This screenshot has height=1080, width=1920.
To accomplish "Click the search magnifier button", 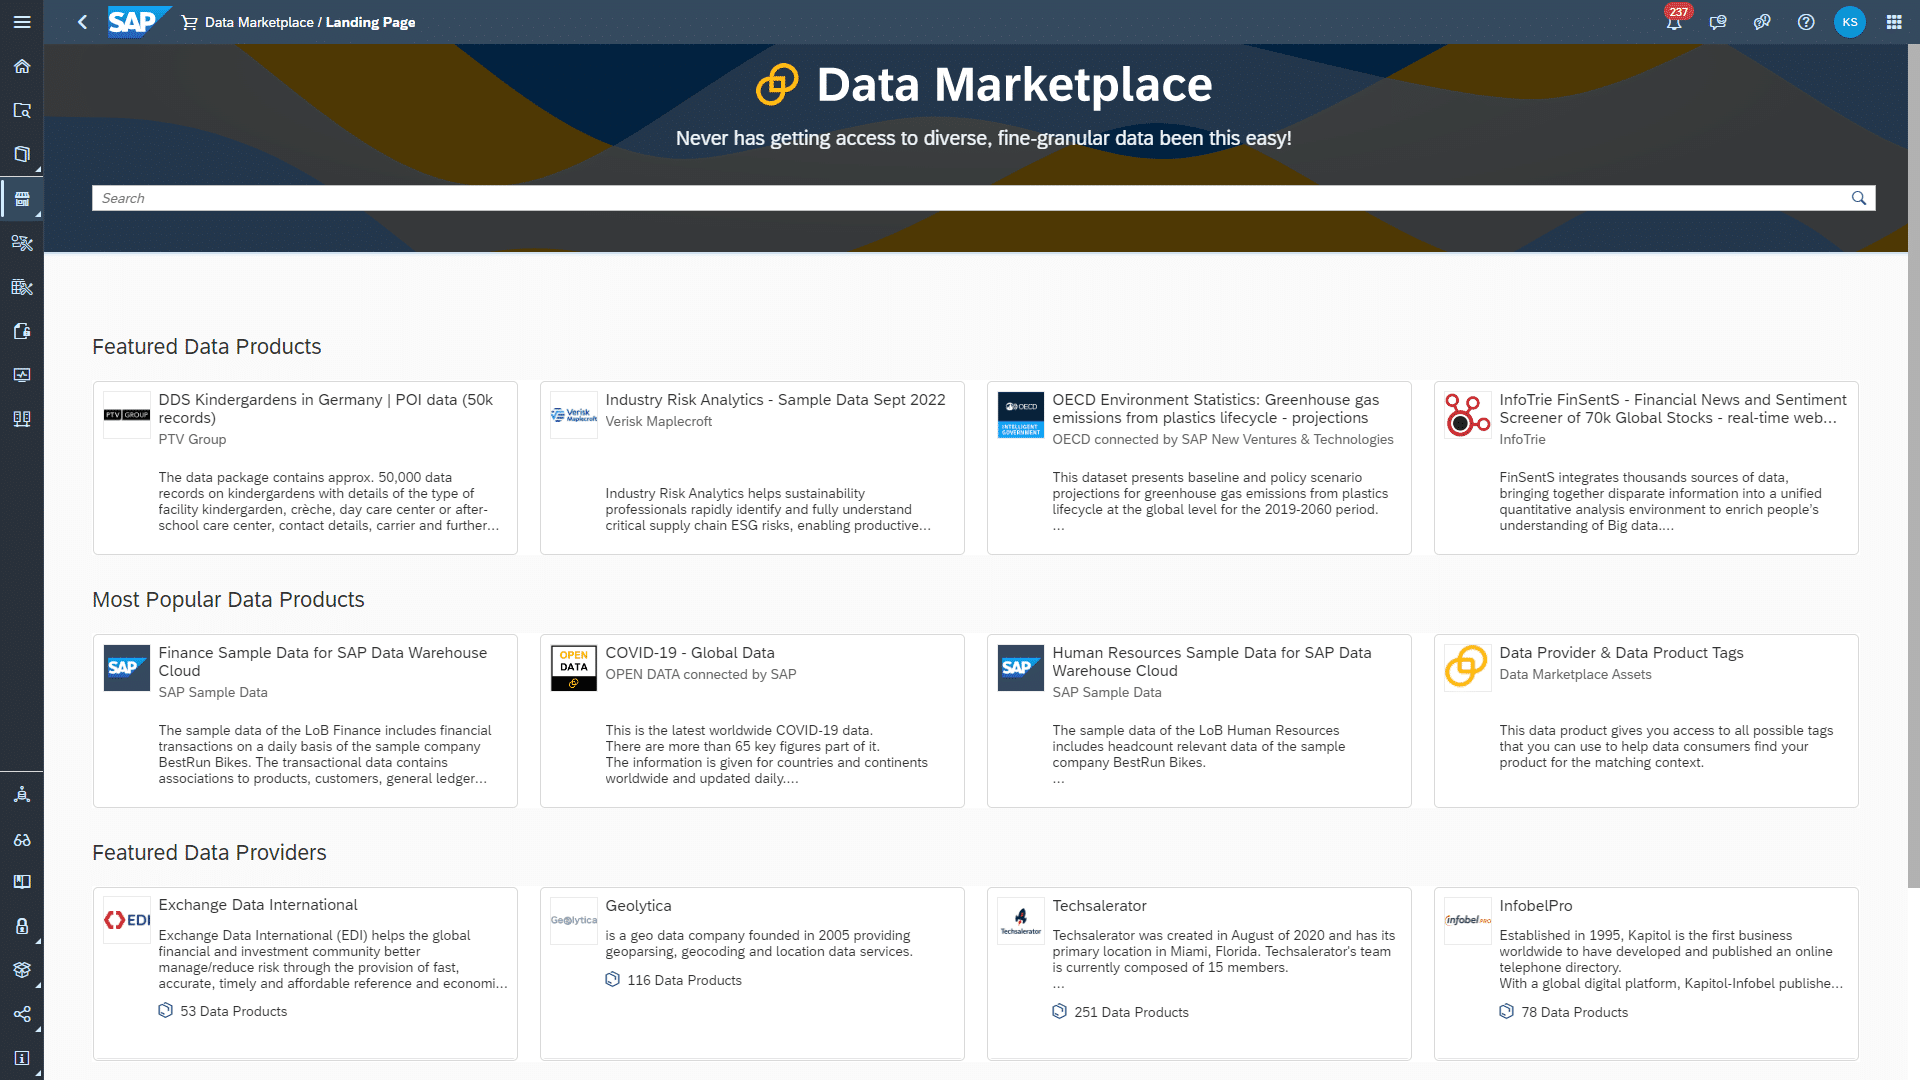I will pos(1859,198).
